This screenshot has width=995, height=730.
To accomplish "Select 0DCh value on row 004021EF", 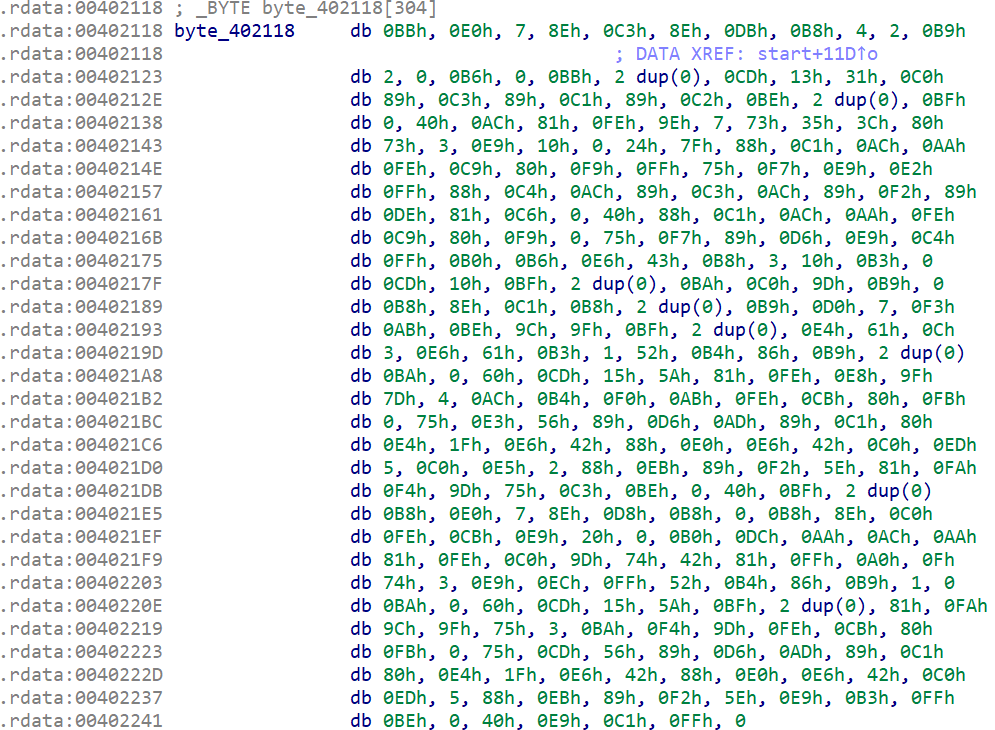I will (757, 537).
